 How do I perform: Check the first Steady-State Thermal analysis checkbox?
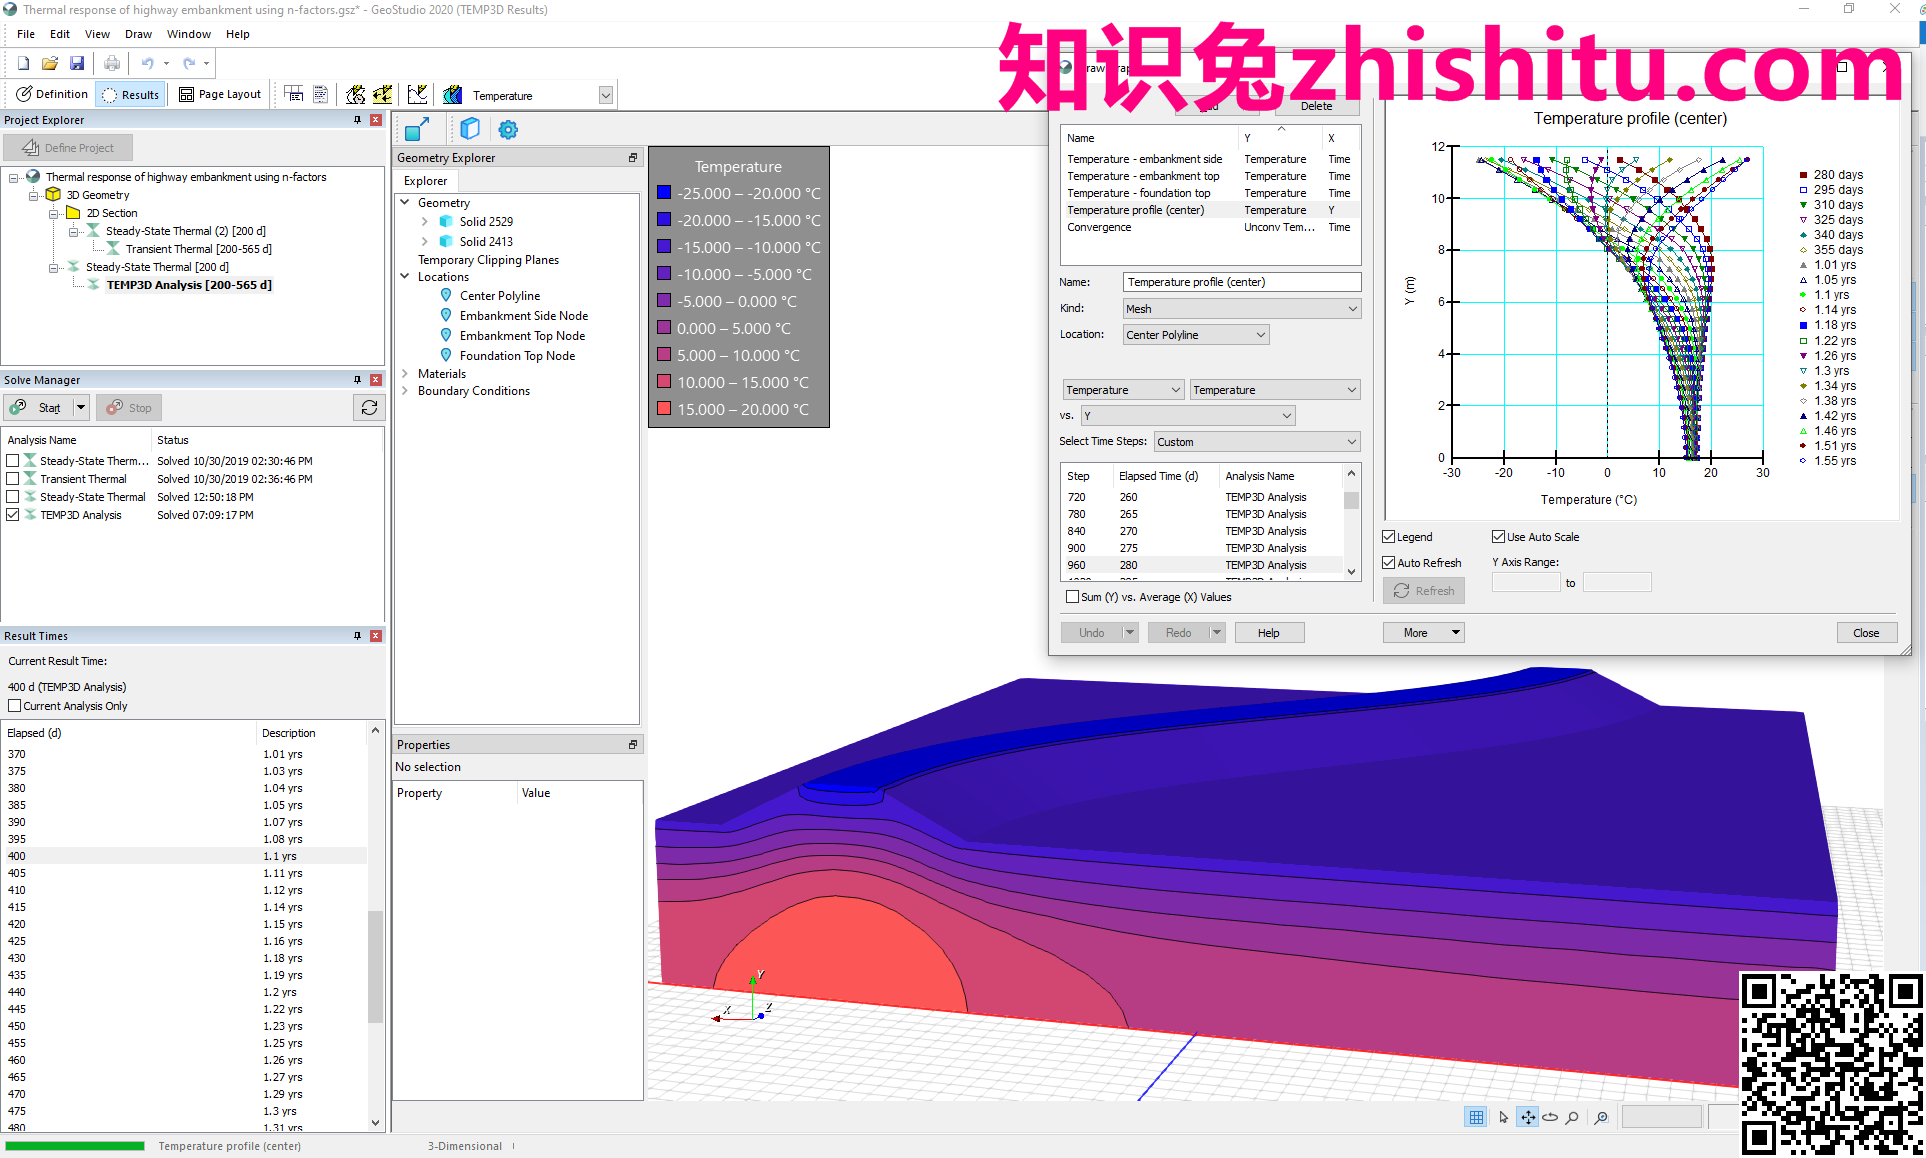[13, 461]
